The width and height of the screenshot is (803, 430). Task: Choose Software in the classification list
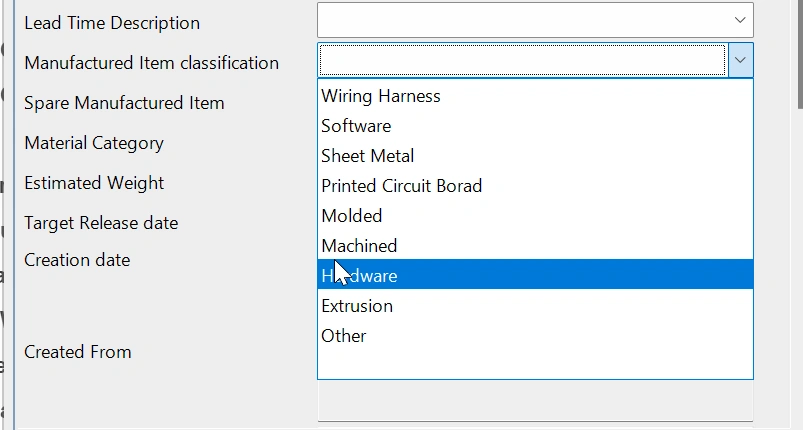coord(356,126)
